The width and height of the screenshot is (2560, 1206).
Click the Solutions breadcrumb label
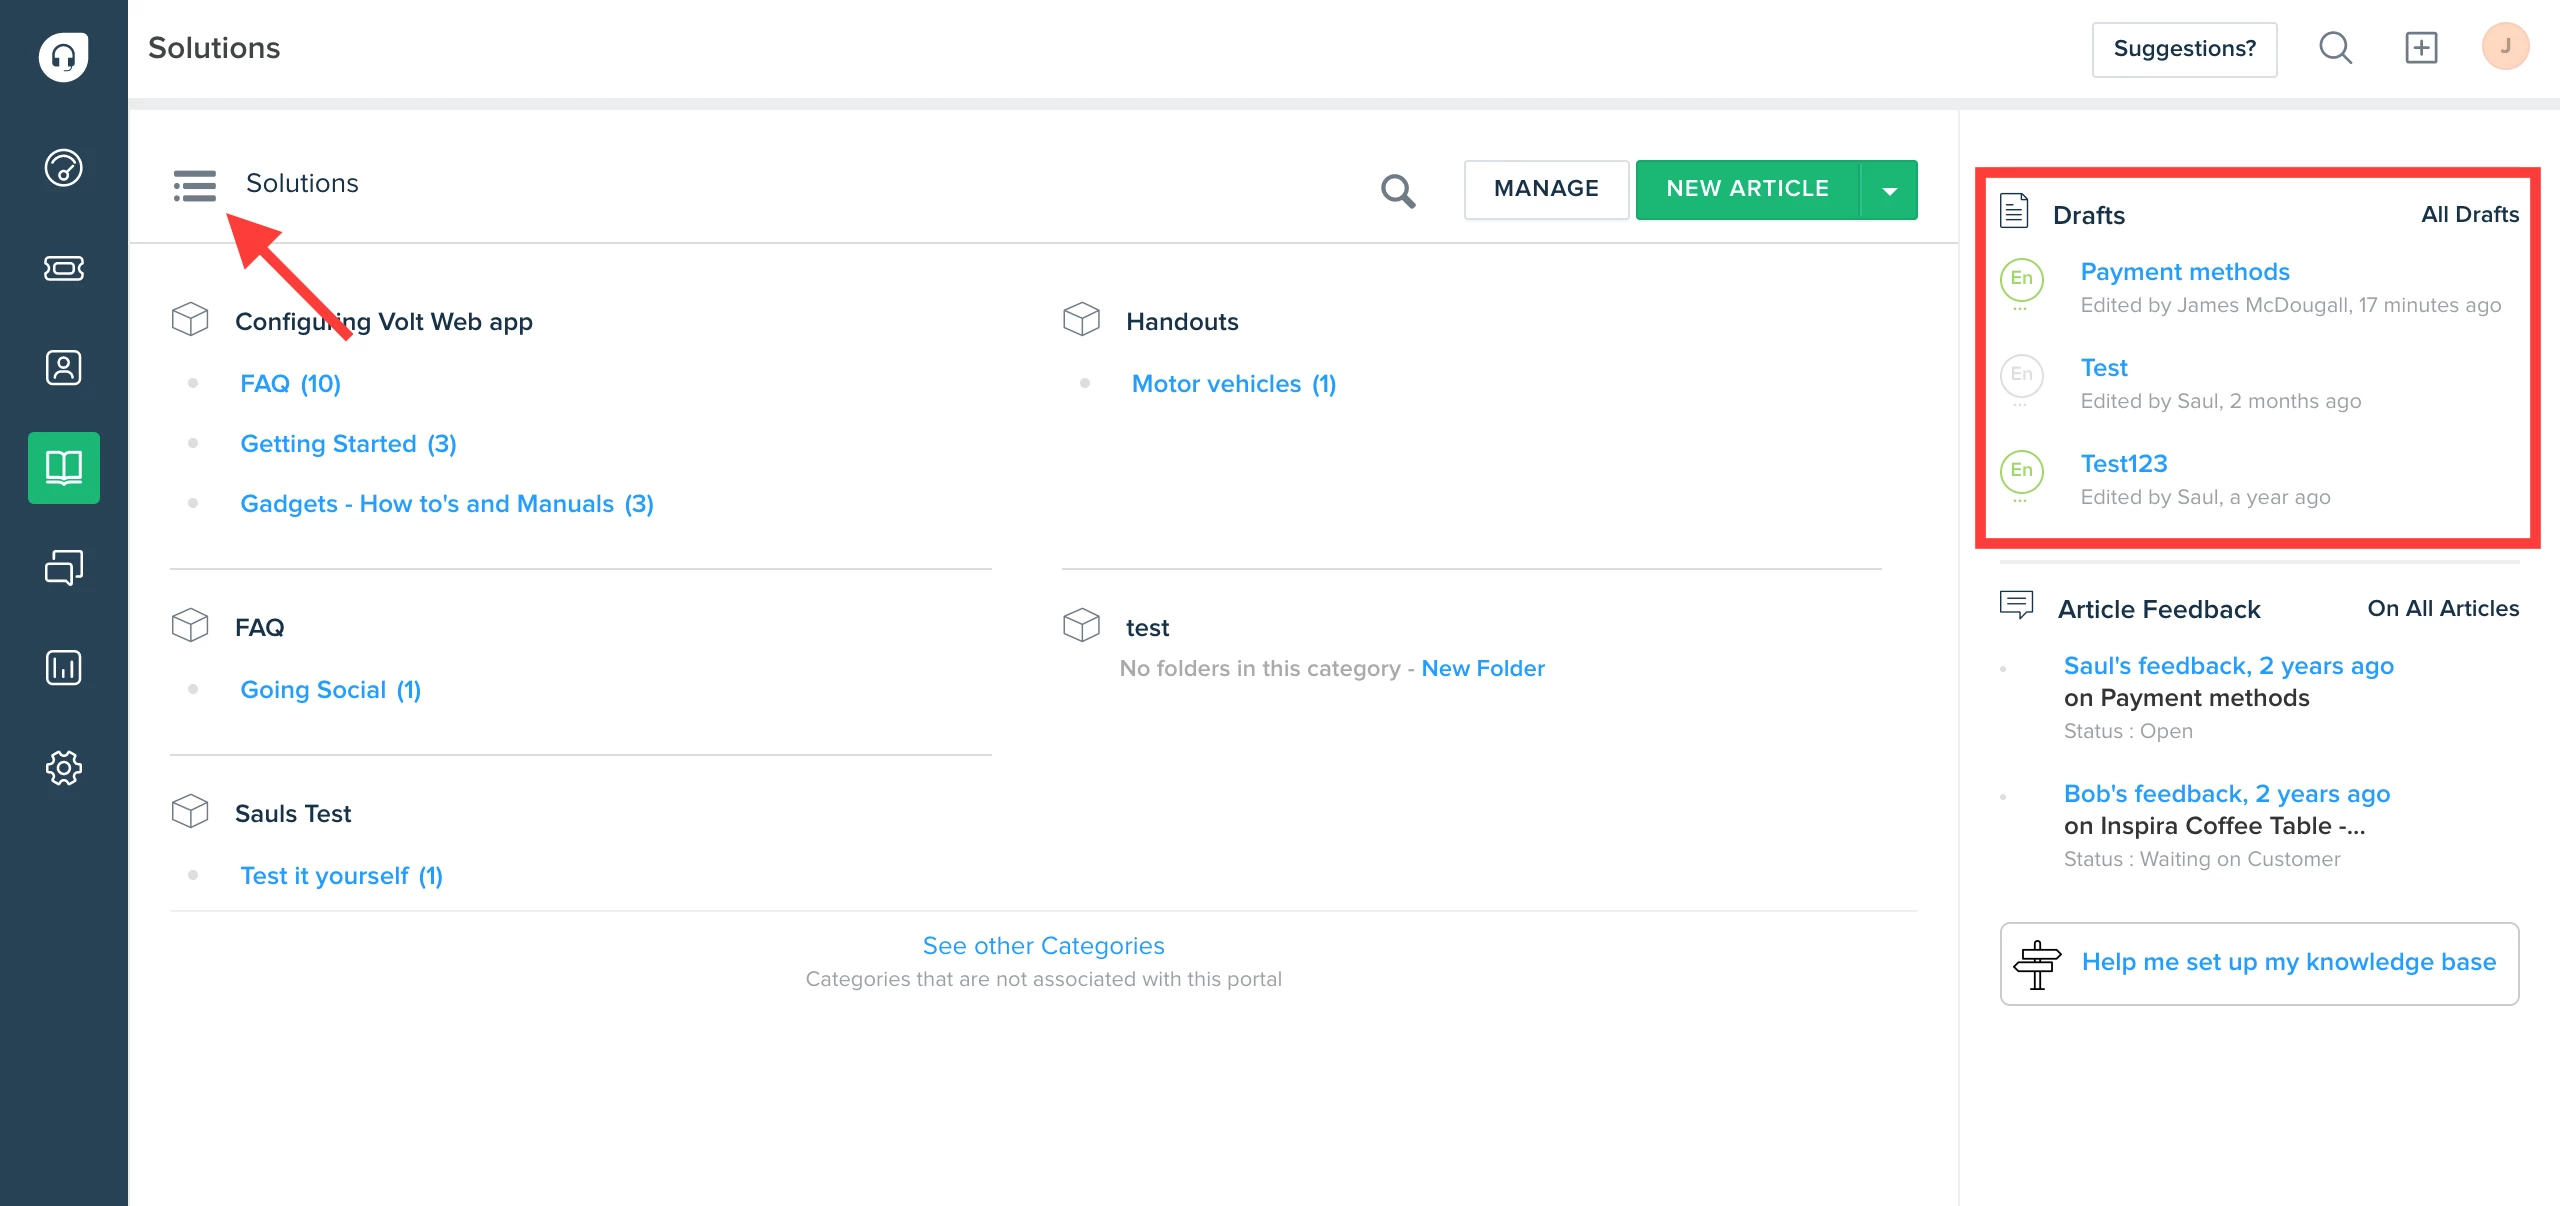[x=302, y=183]
